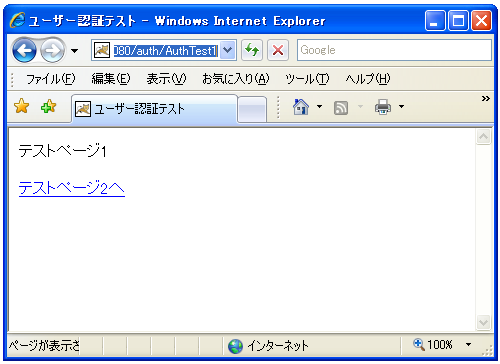
Task: Expand the address bar history dropdown
Action: [228, 50]
